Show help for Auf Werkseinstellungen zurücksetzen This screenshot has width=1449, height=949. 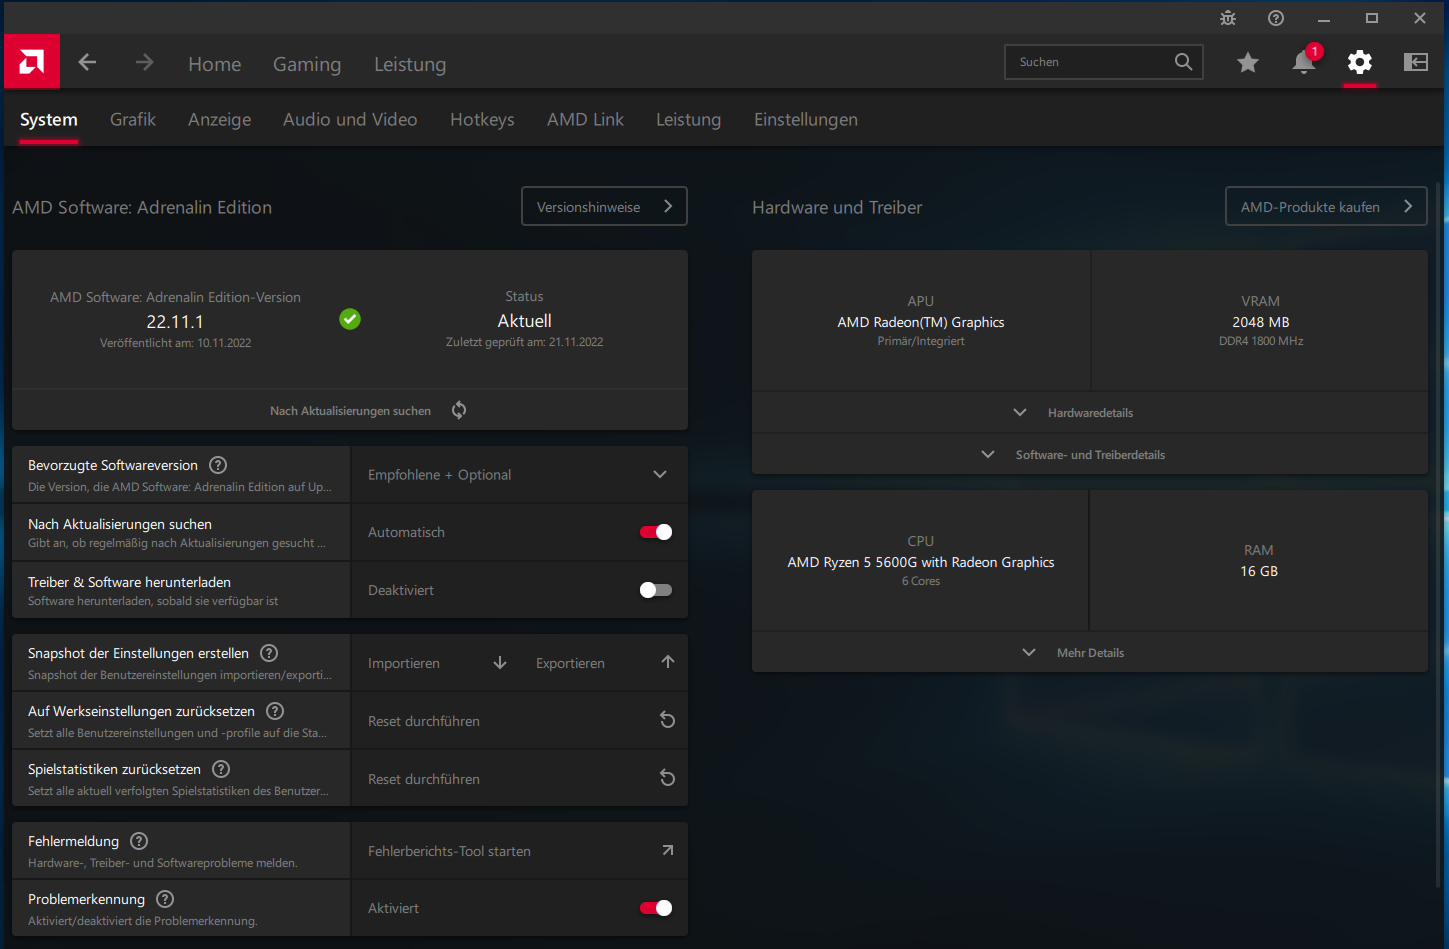point(275,711)
